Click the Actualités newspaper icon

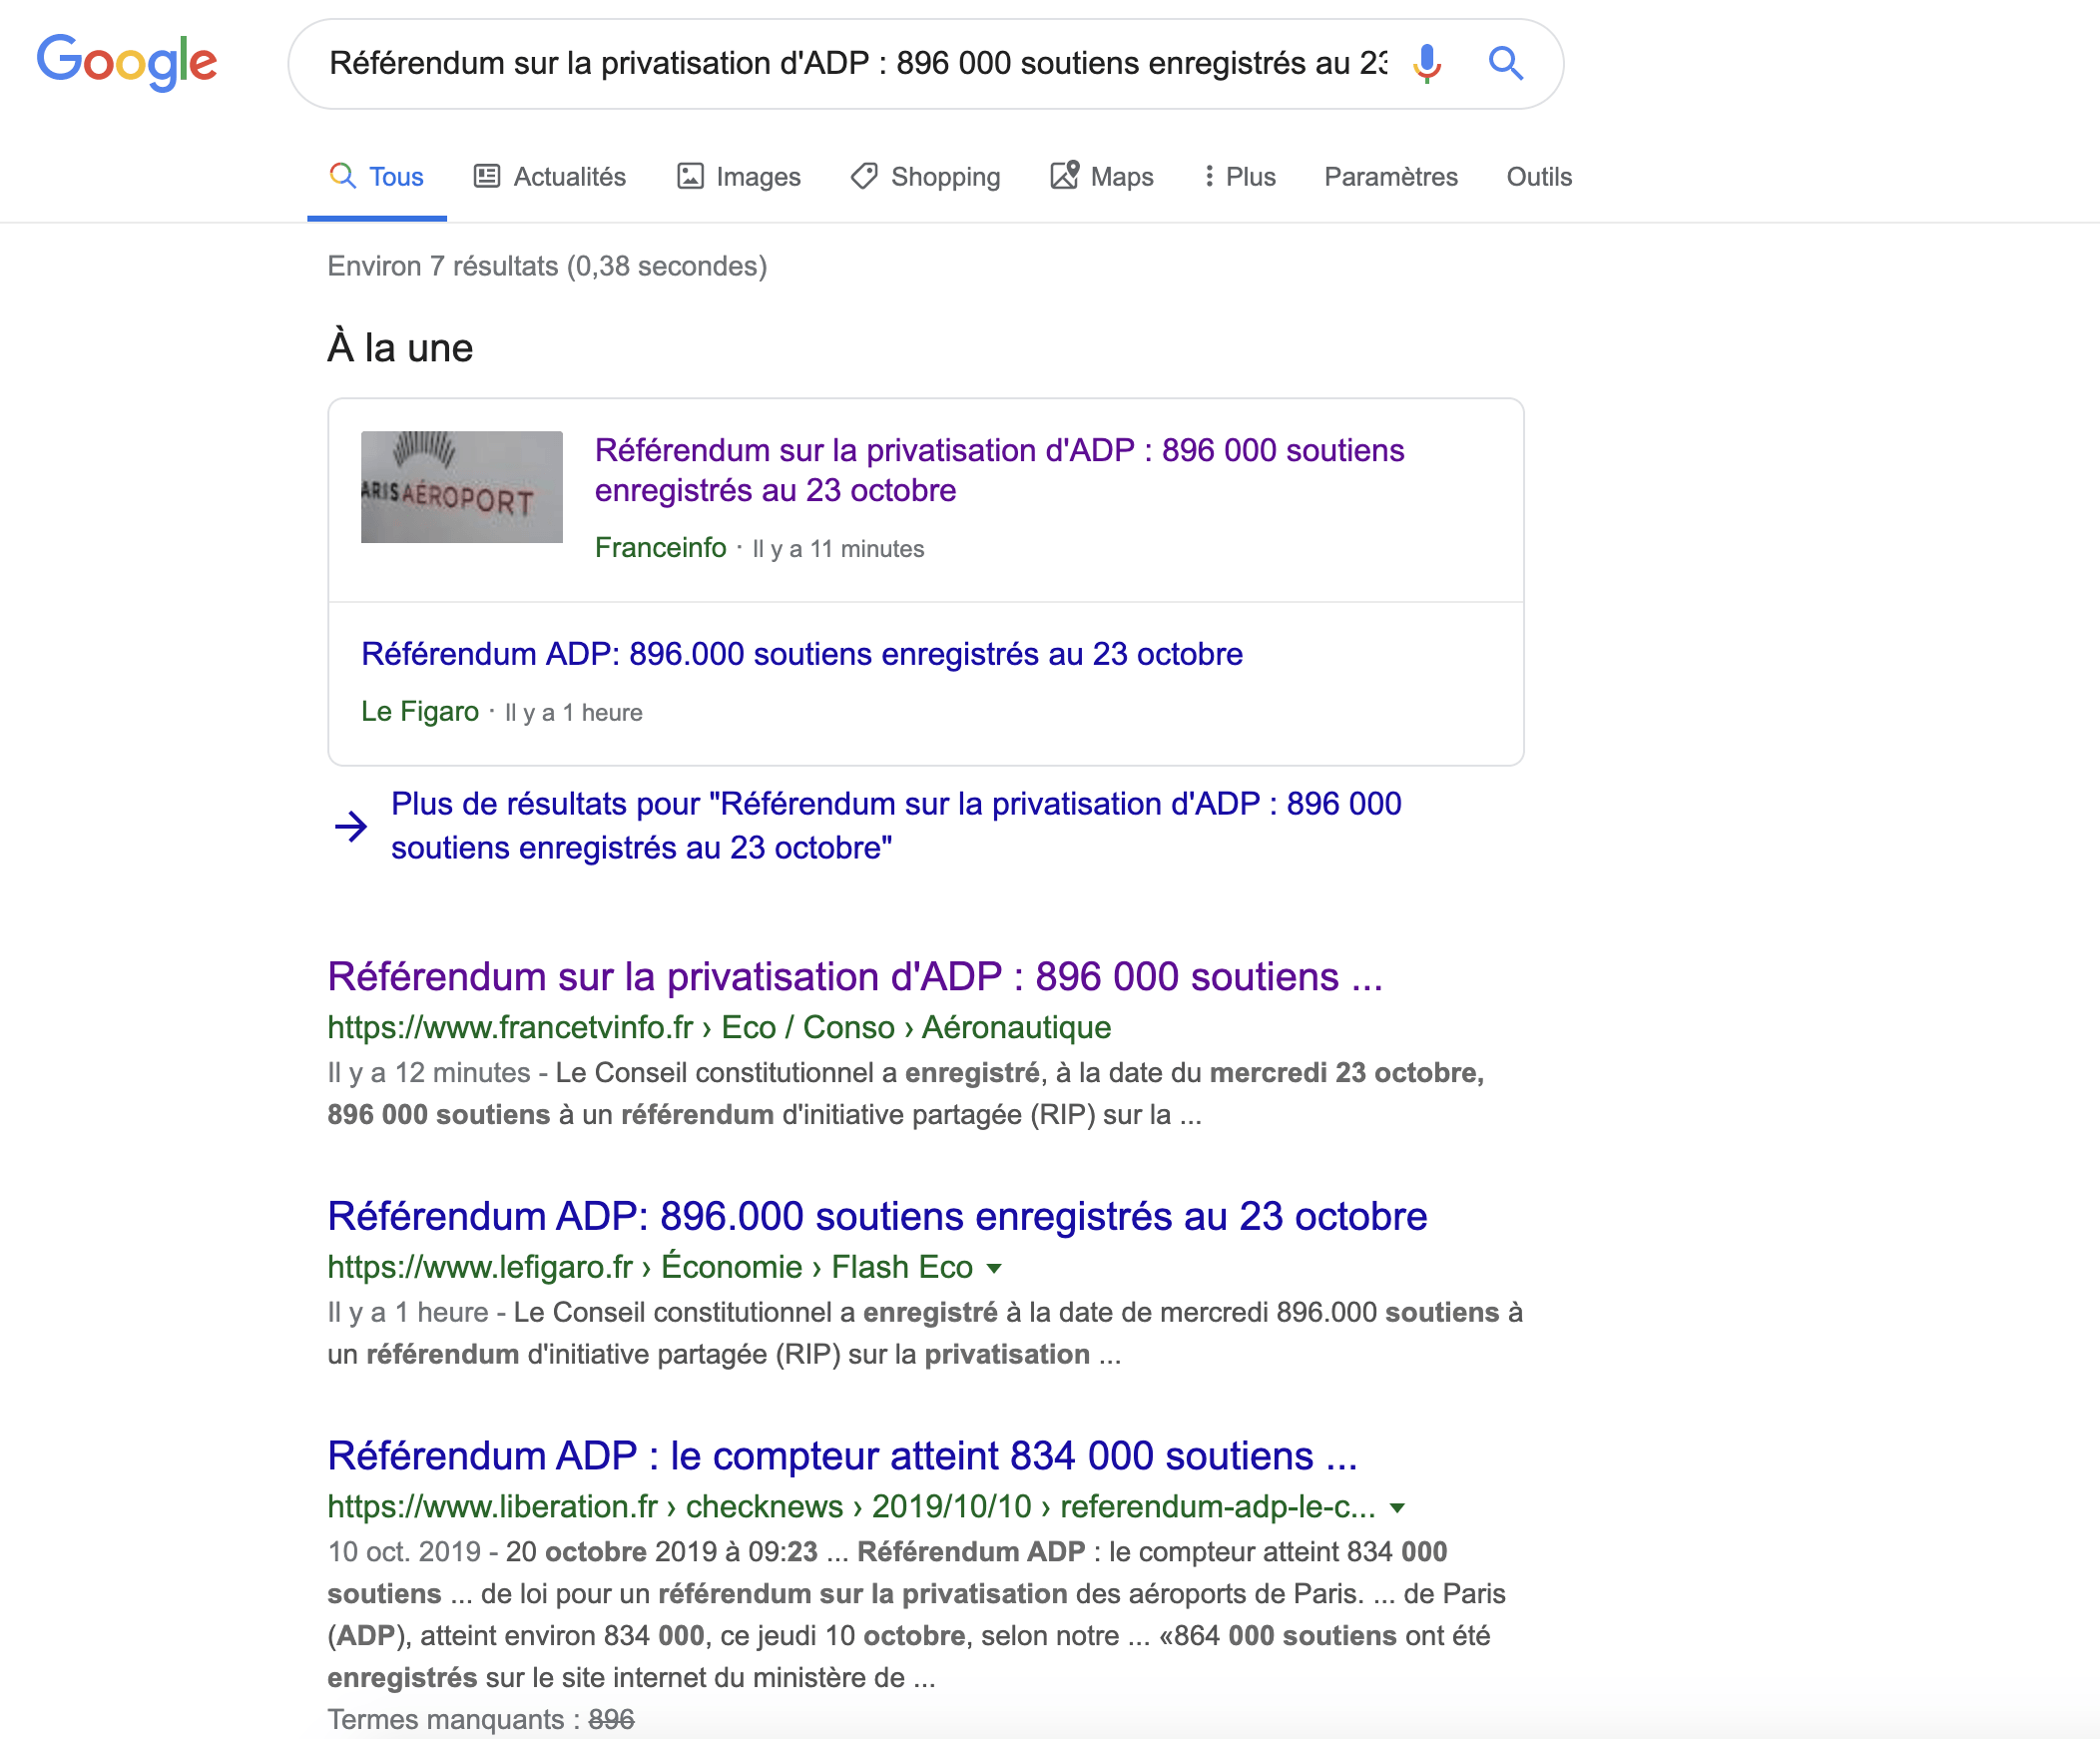coord(486,176)
